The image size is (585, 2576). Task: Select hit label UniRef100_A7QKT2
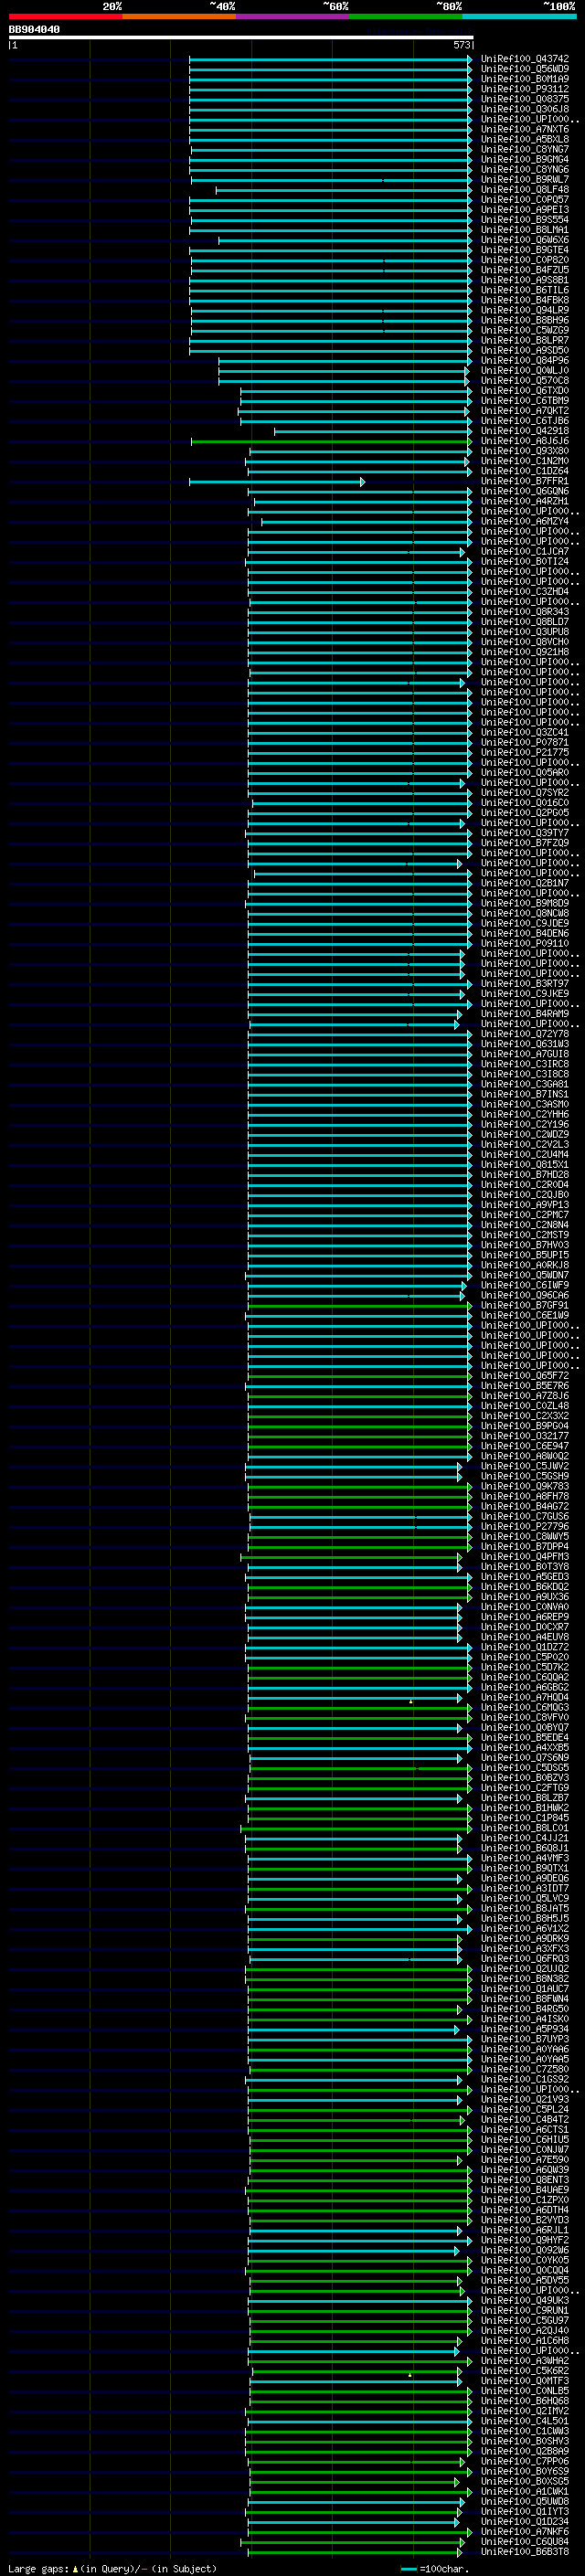525,411
